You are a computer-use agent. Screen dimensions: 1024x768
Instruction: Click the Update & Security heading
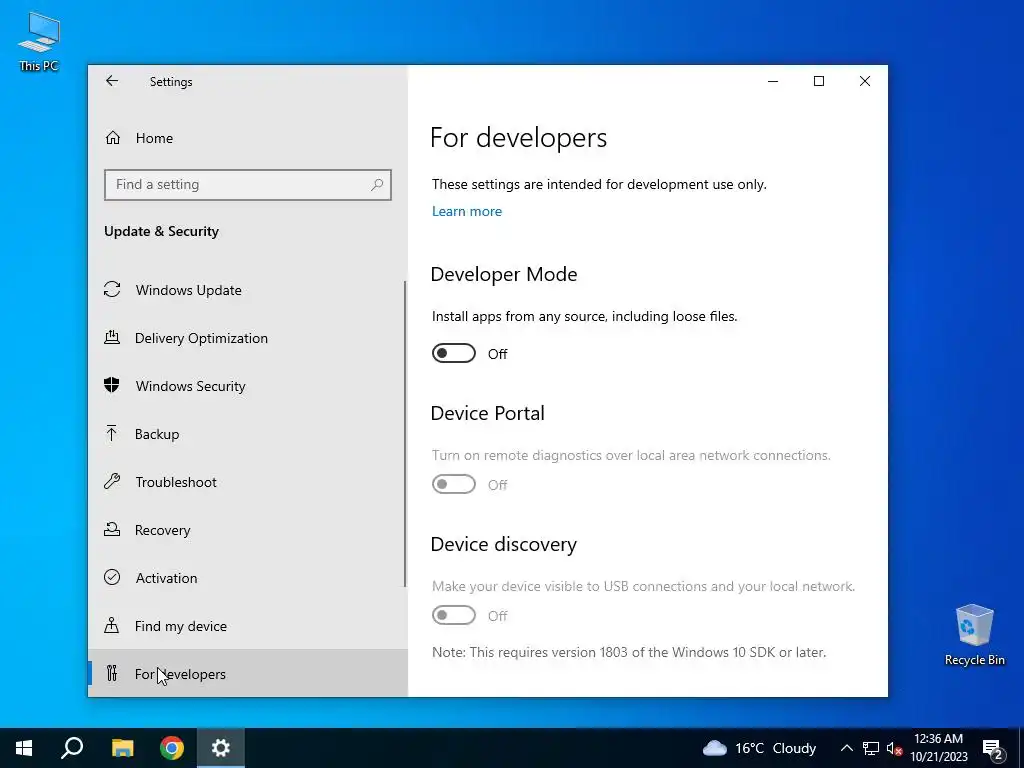tap(161, 231)
